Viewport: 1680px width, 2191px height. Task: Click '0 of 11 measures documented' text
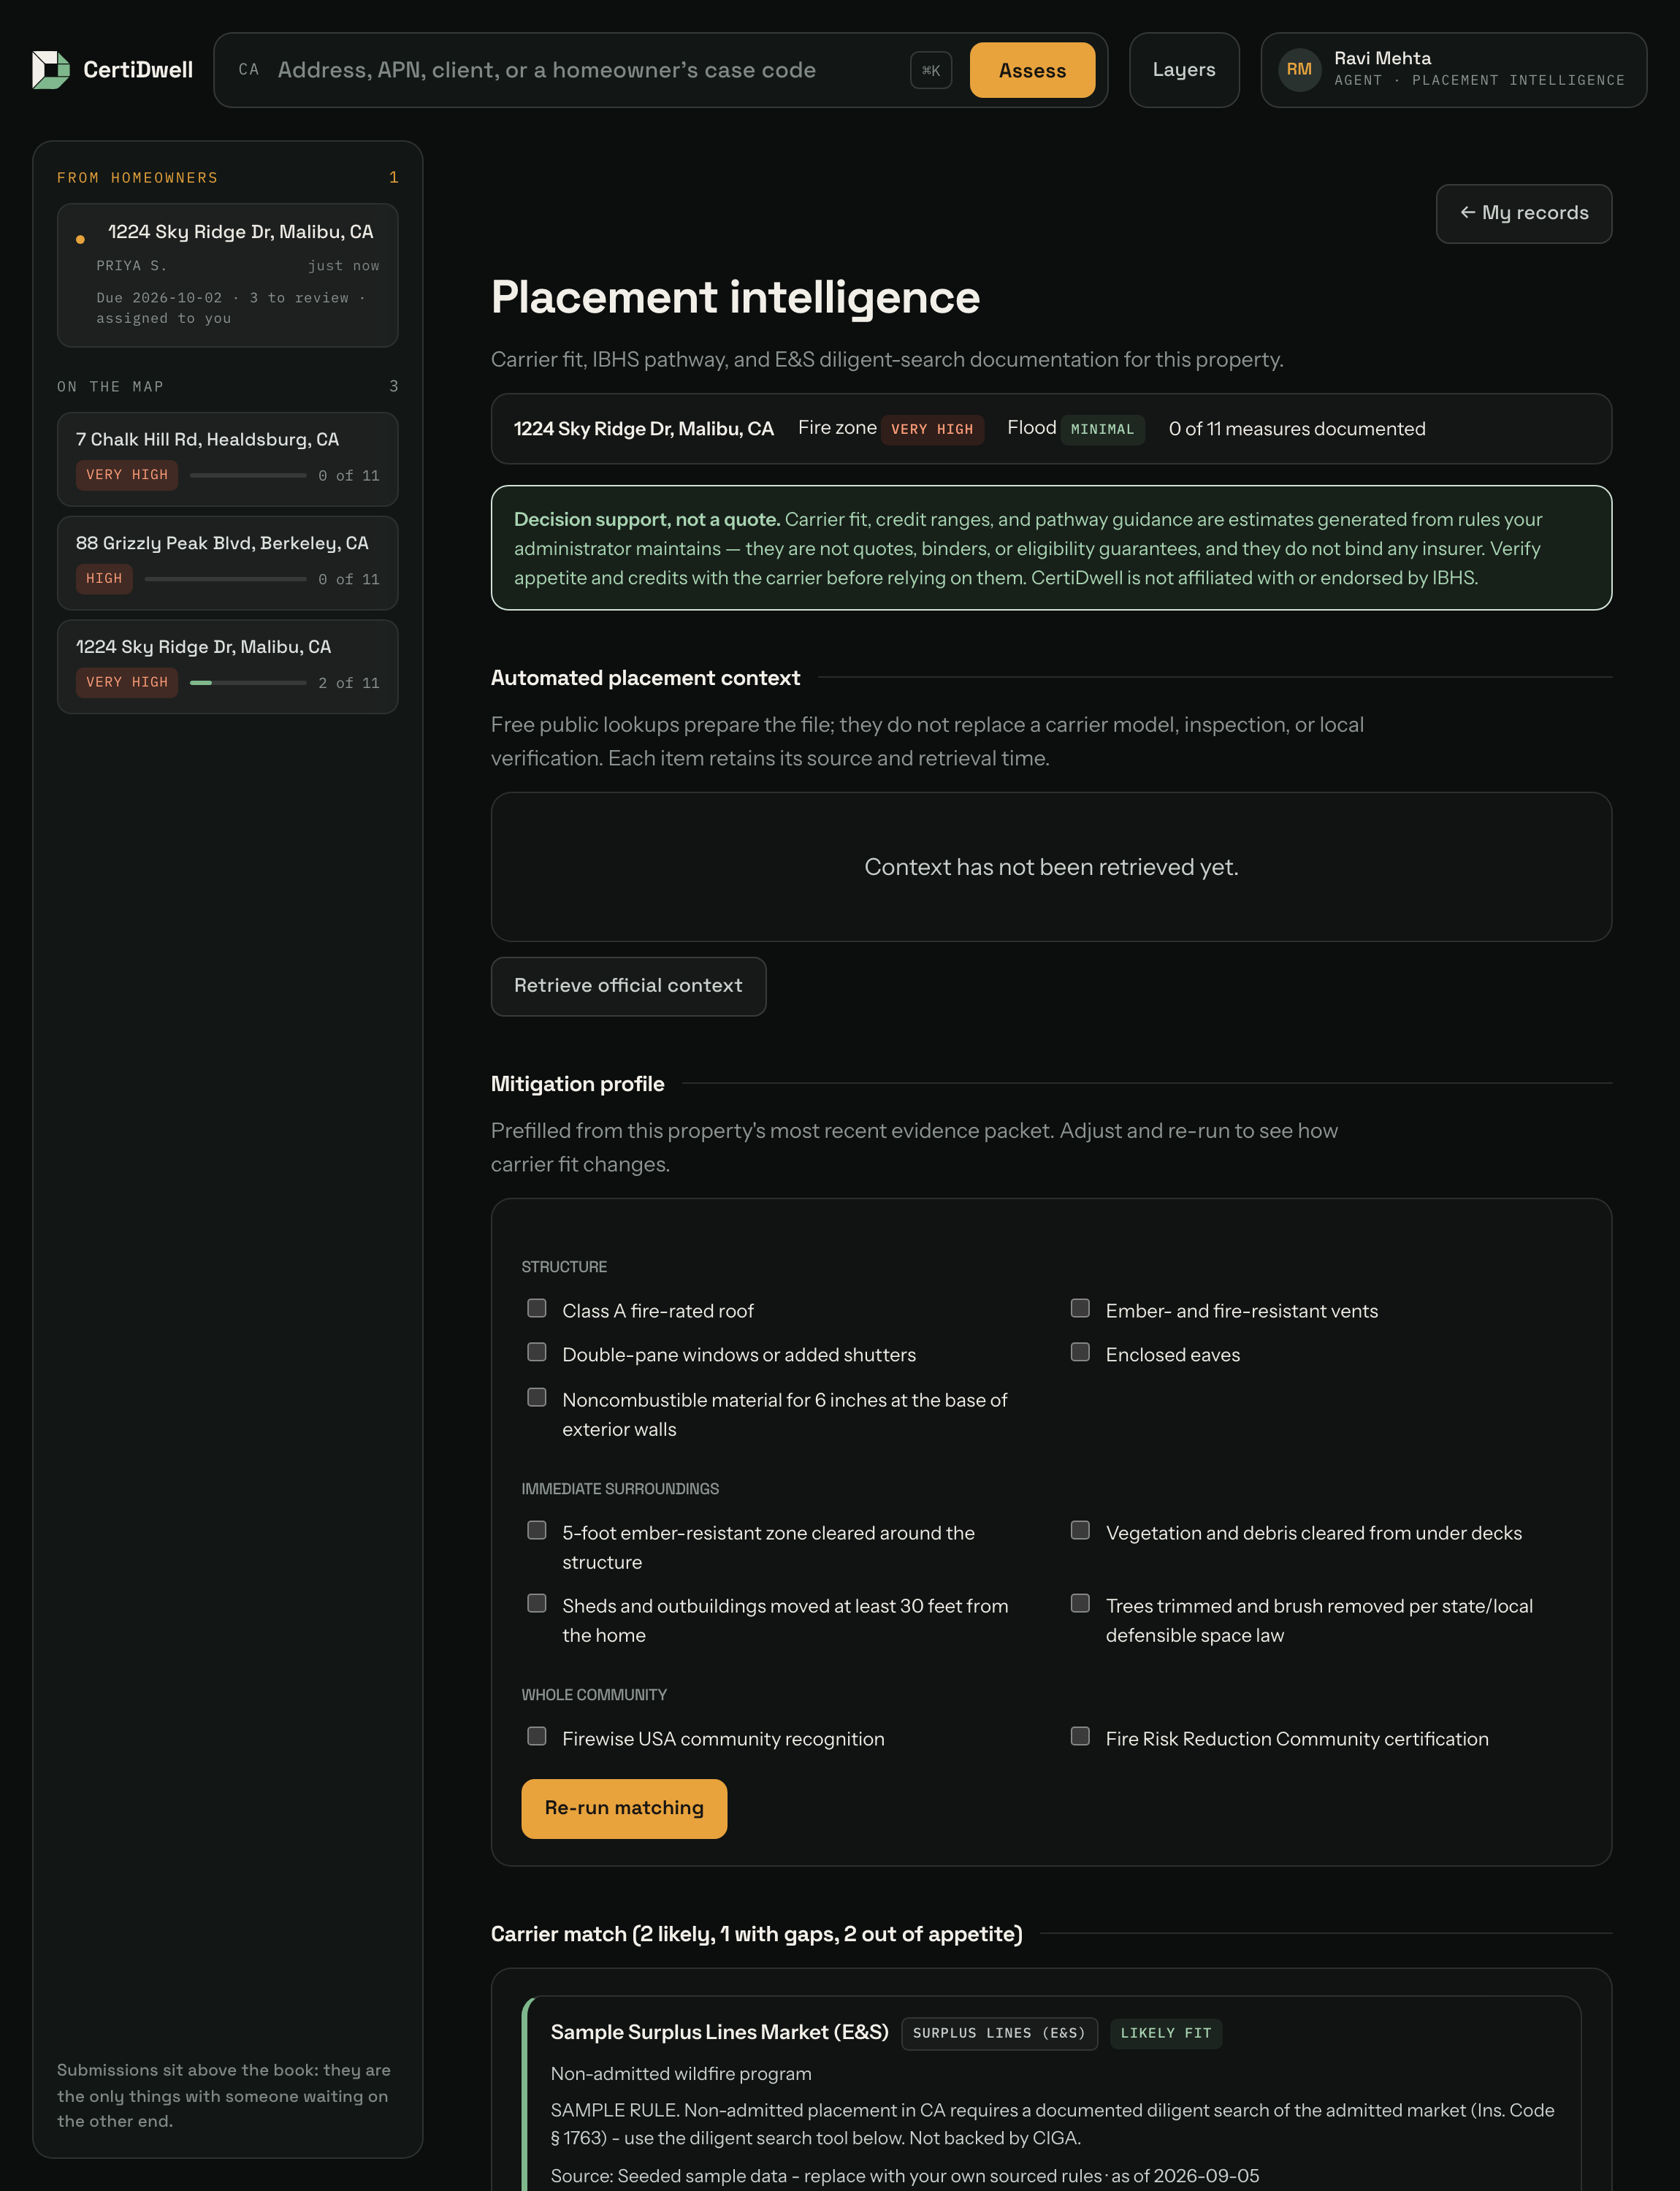(x=1297, y=429)
